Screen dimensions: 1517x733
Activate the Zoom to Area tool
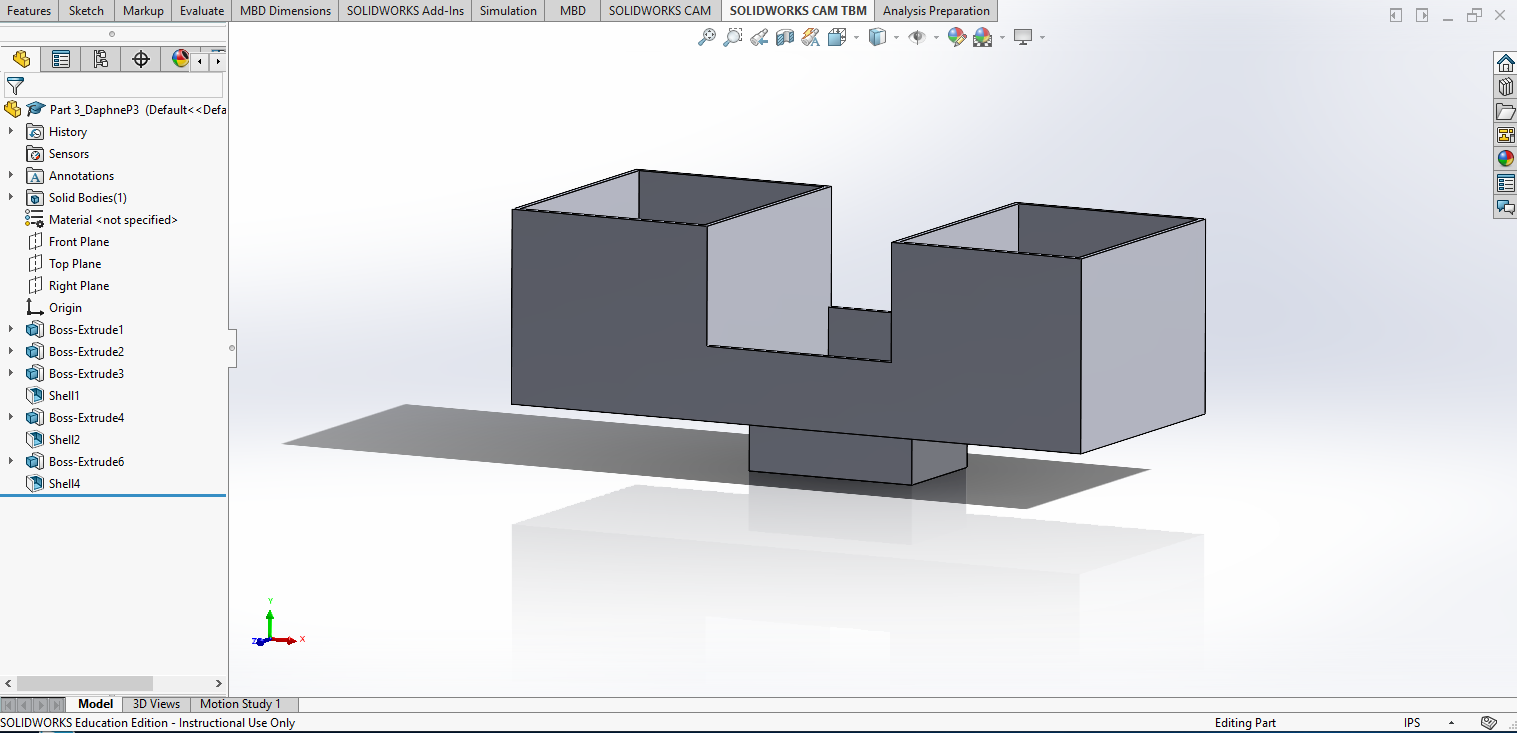pyautogui.click(x=733, y=37)
